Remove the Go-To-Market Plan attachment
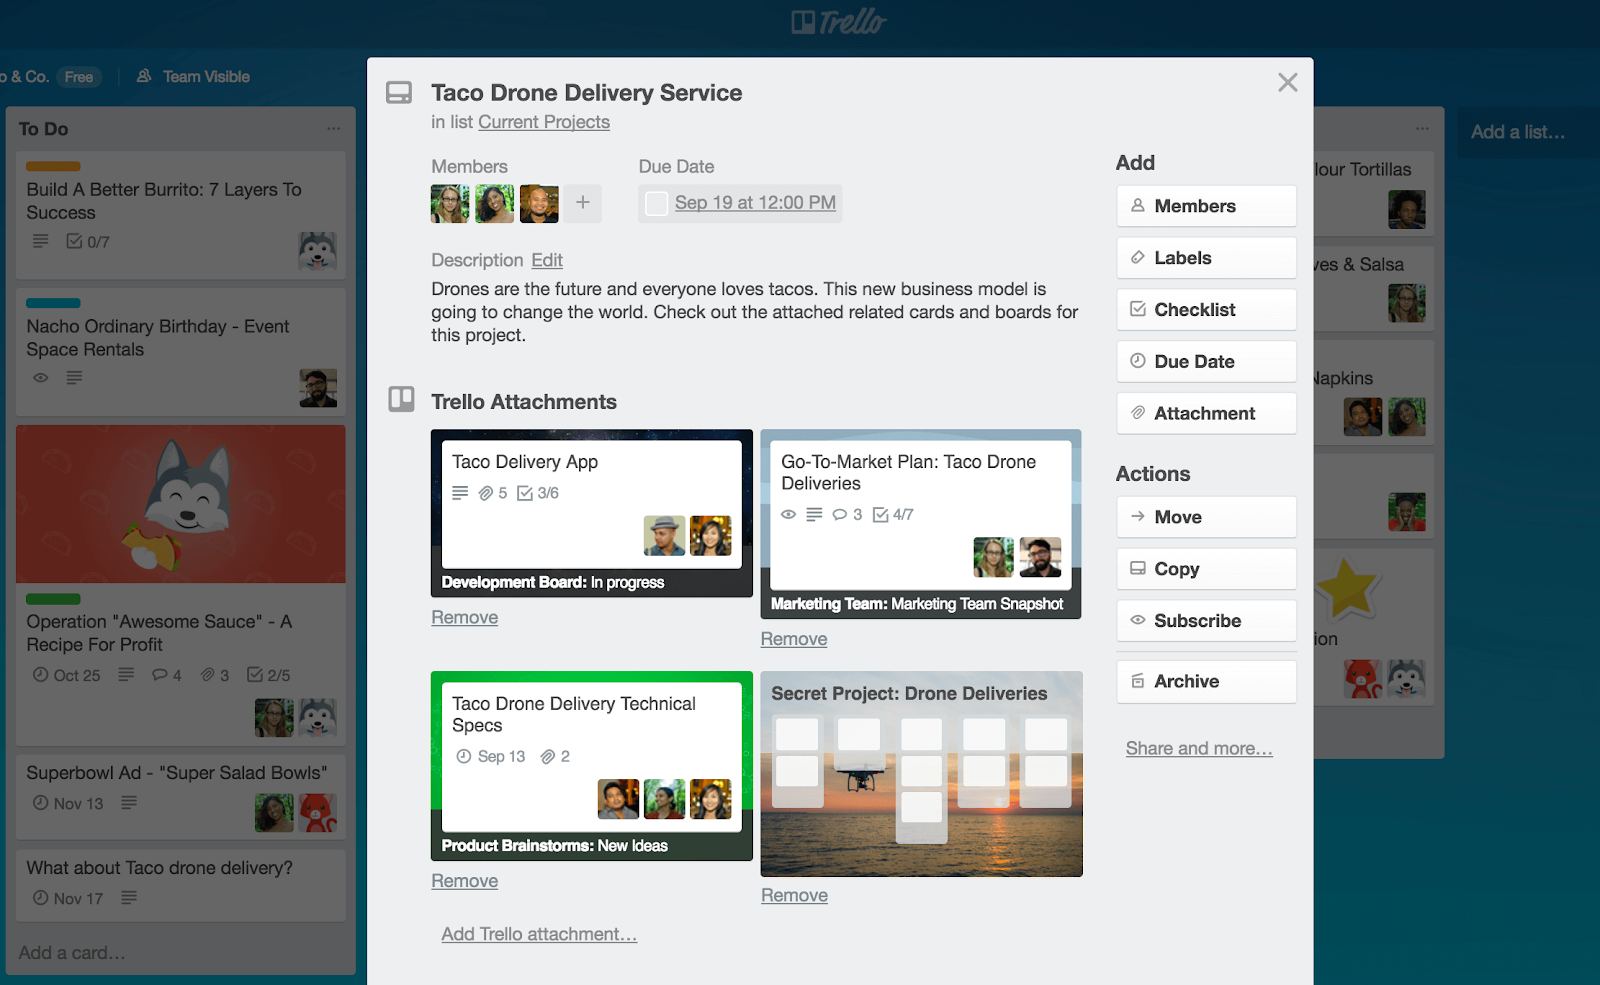1600x985 pixels. coord(794,639)
